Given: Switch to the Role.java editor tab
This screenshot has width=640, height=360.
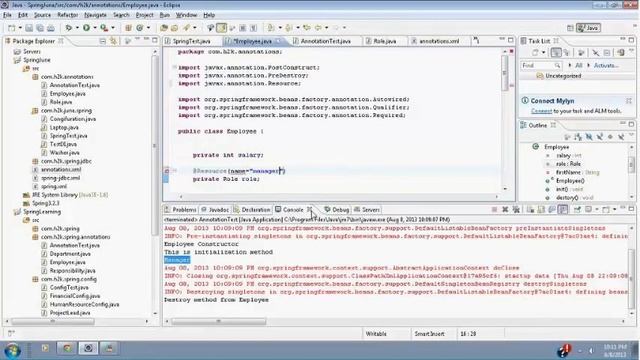Looking at the screenshot, I should pyautogui.click(x=381, y=41).
